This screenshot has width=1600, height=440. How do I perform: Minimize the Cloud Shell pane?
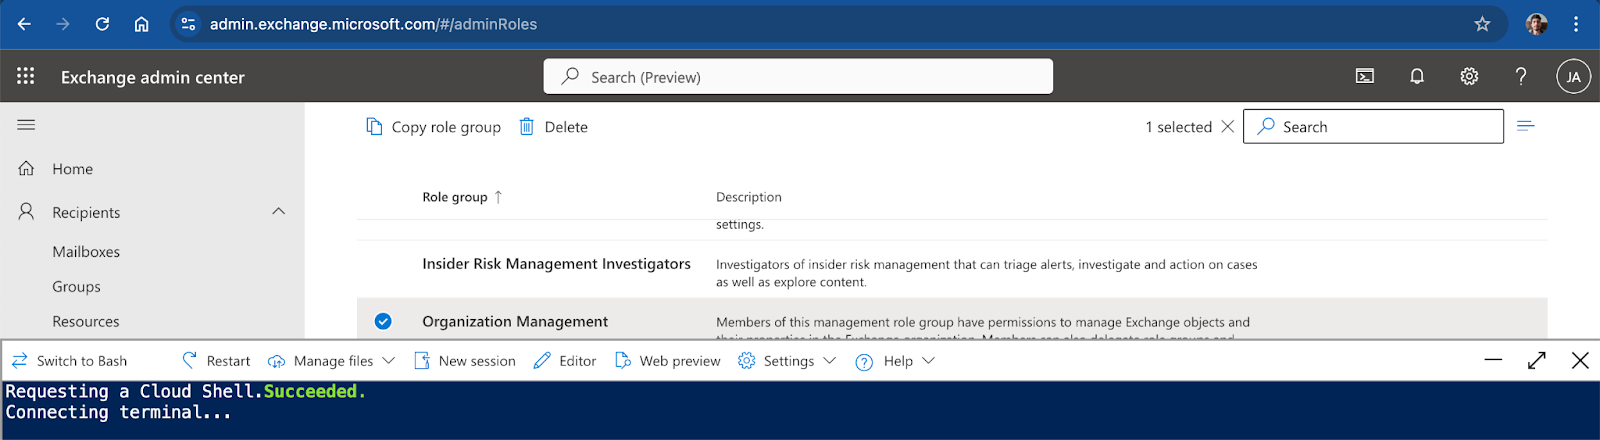click(1493, 360)
